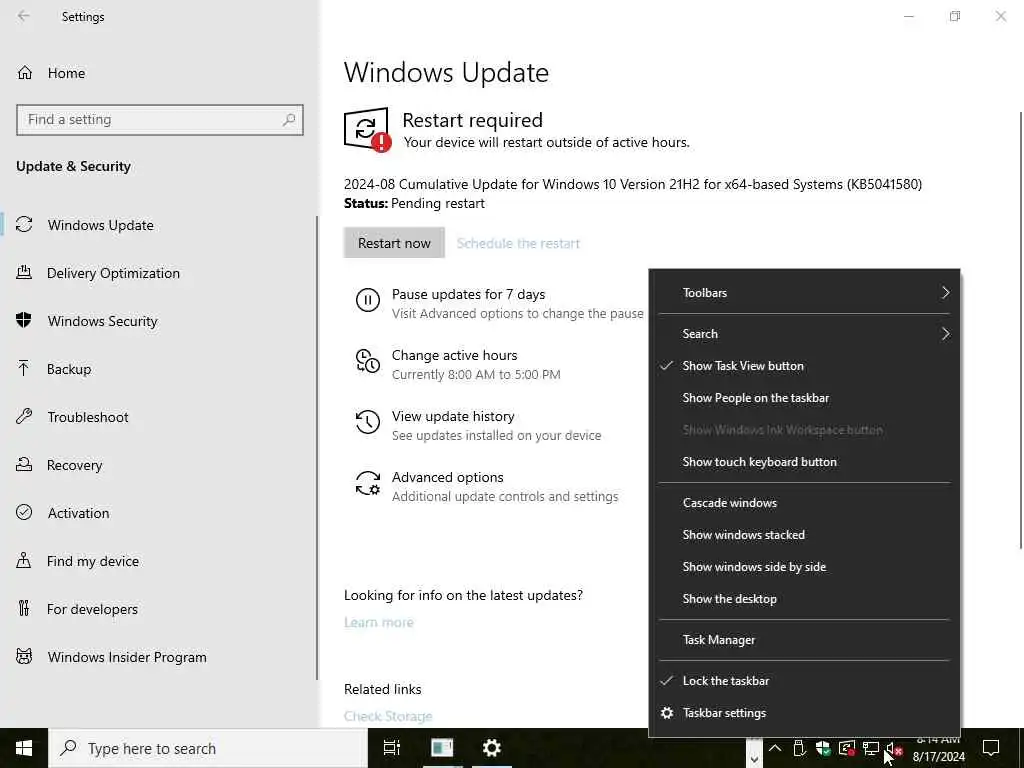The width and height of the screenshot is (1024, 768).
Task: Toggle Show Task View button option
Action: (x=805, y=366)
